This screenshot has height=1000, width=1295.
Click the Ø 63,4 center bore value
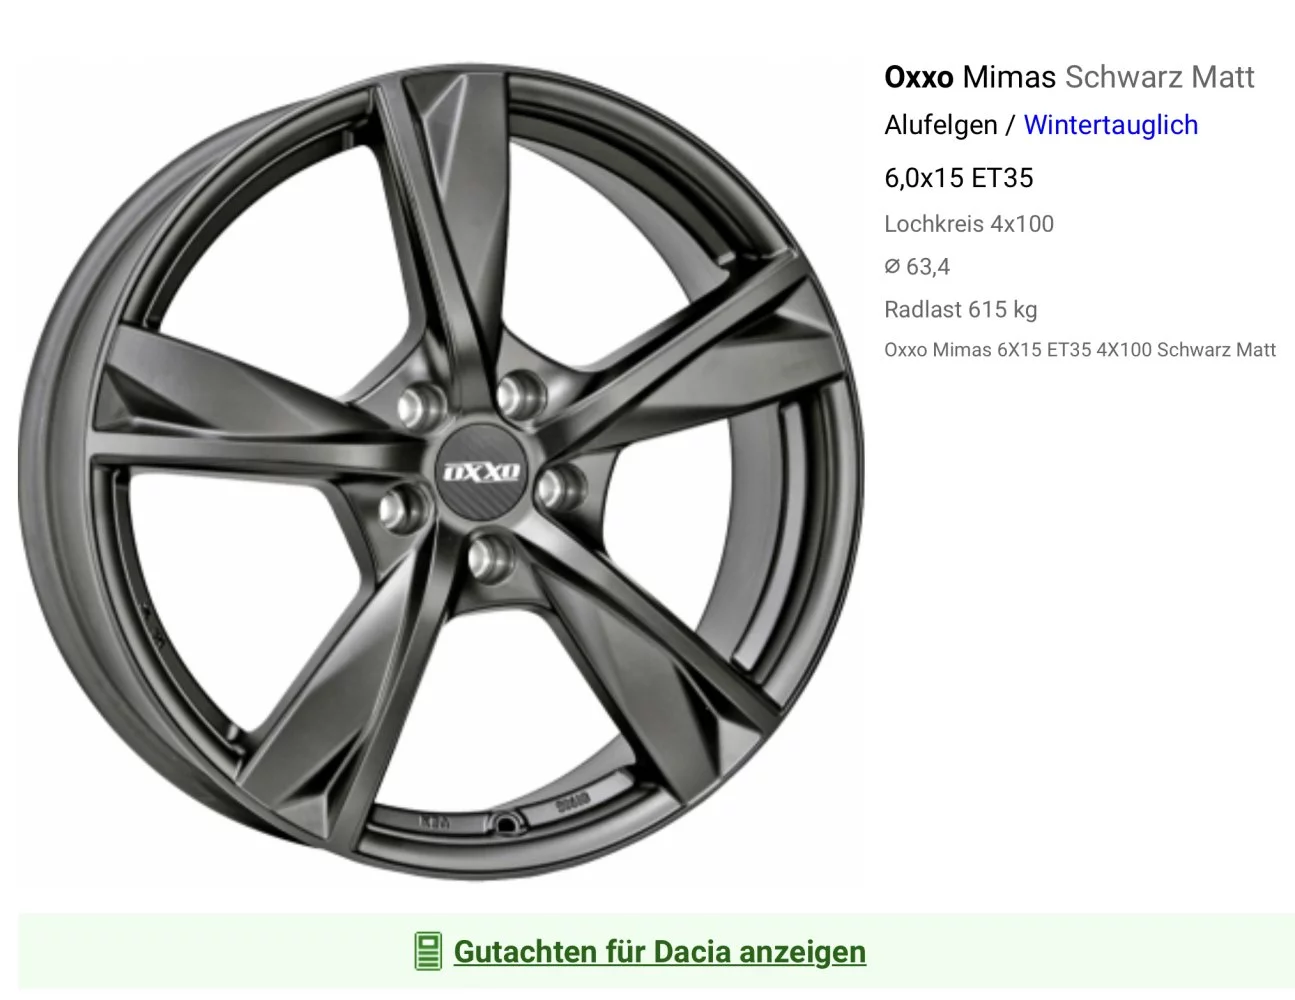pos(917,267)
